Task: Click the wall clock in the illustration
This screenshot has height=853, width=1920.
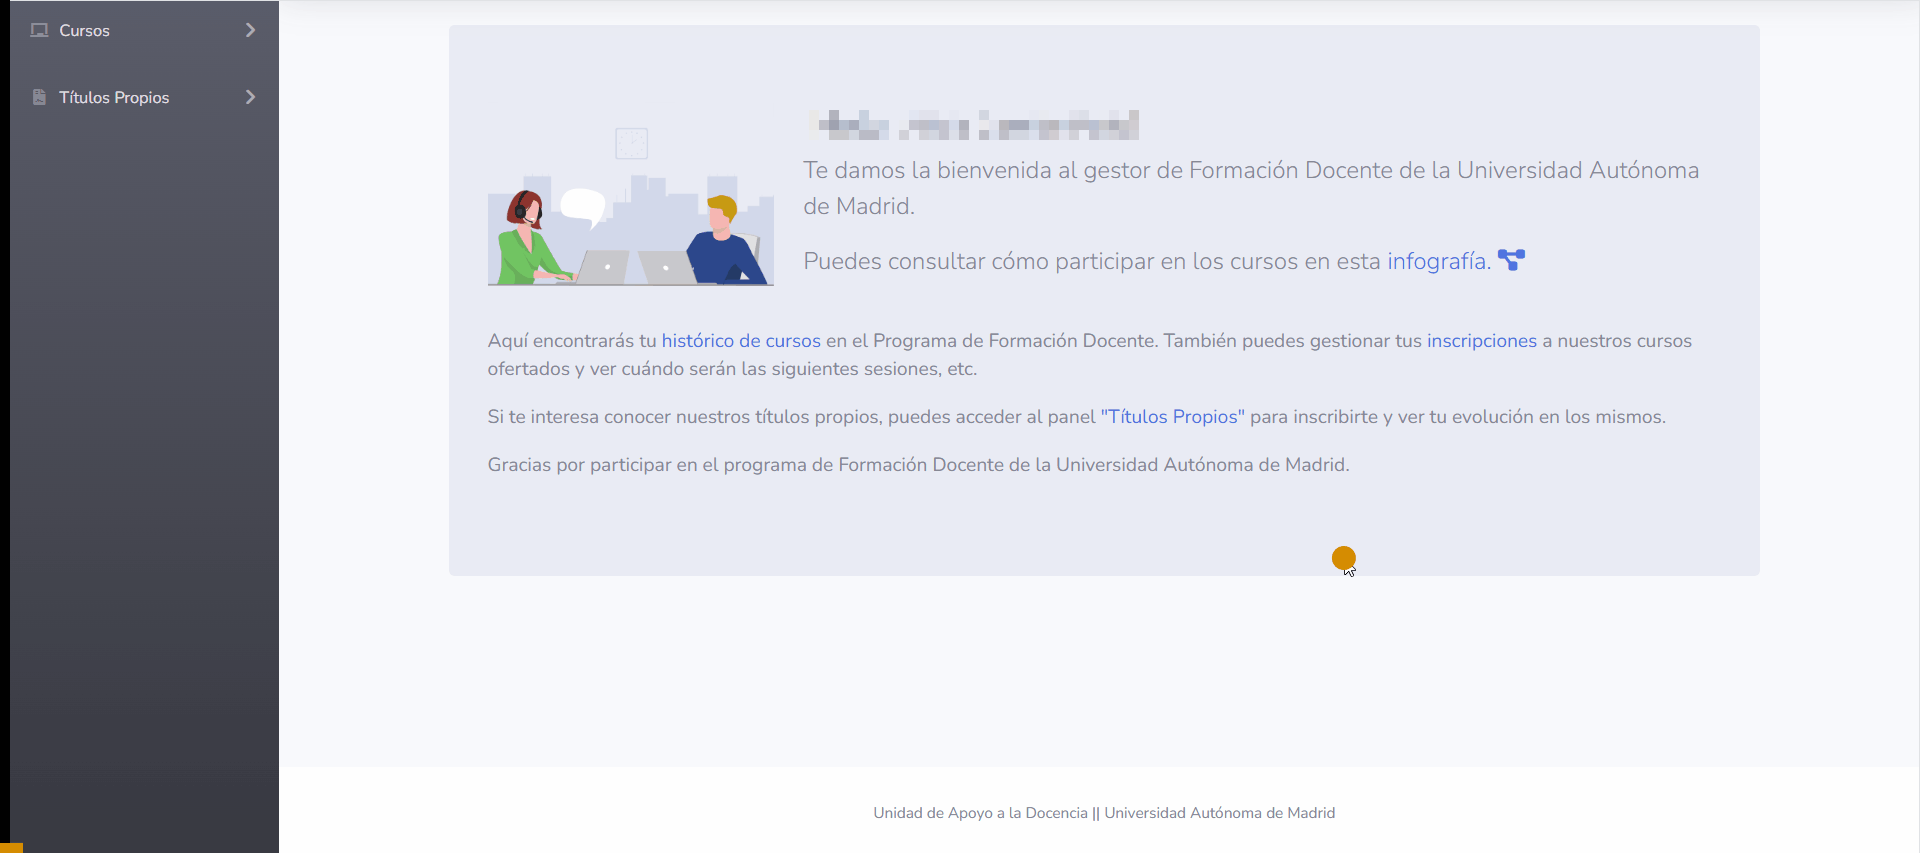Action: (x=631, y=143)
